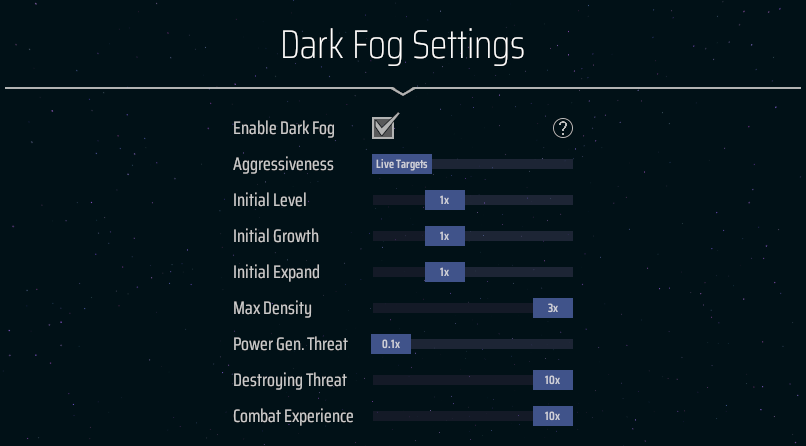Click the Power Gen. Threat 0.1x handle

click(x=391, y=344)
